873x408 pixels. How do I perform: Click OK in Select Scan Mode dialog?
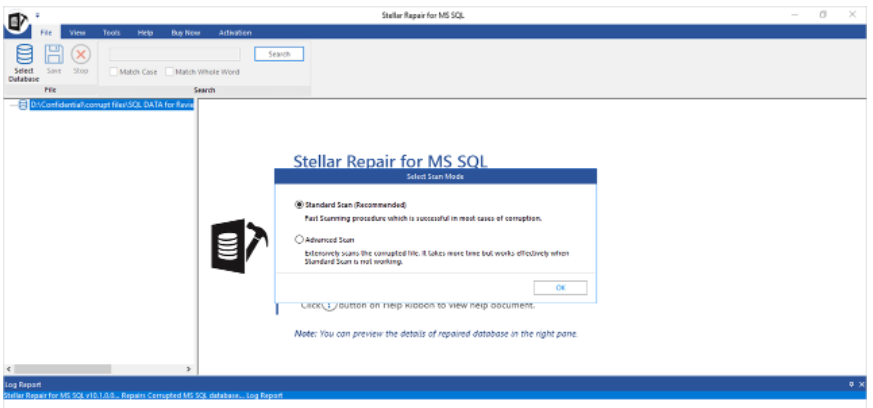click(x=560, y=288)
